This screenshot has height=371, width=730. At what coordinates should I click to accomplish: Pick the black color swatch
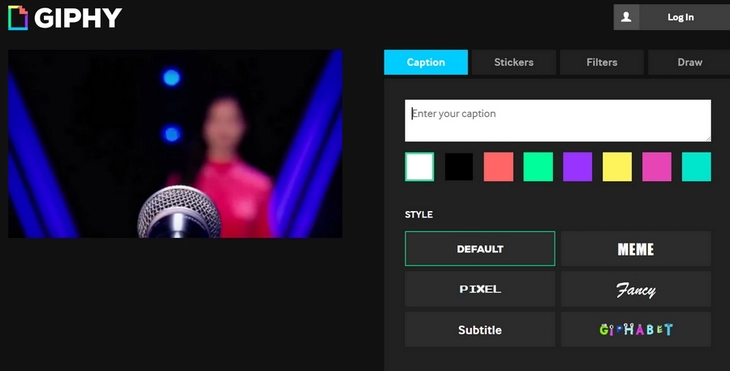[x=459, y=167]
